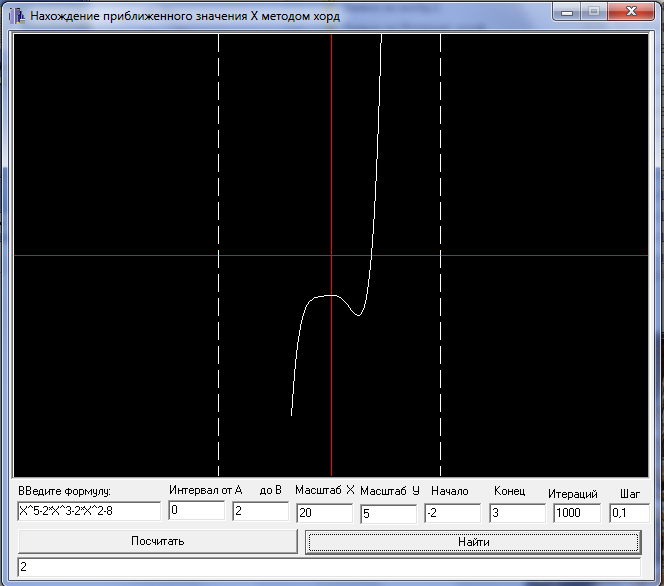This screenshot has height=586, width=664.
Task: Click the label 'Масштаб X'
Action: [325, 490]
